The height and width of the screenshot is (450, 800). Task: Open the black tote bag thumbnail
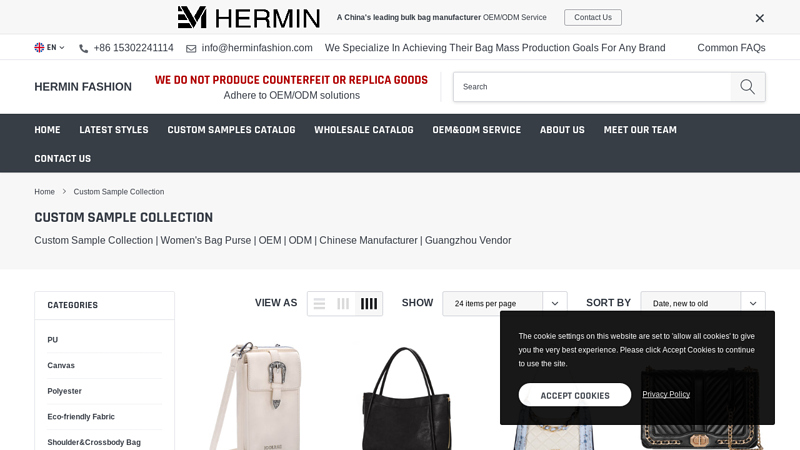point(406,398)
